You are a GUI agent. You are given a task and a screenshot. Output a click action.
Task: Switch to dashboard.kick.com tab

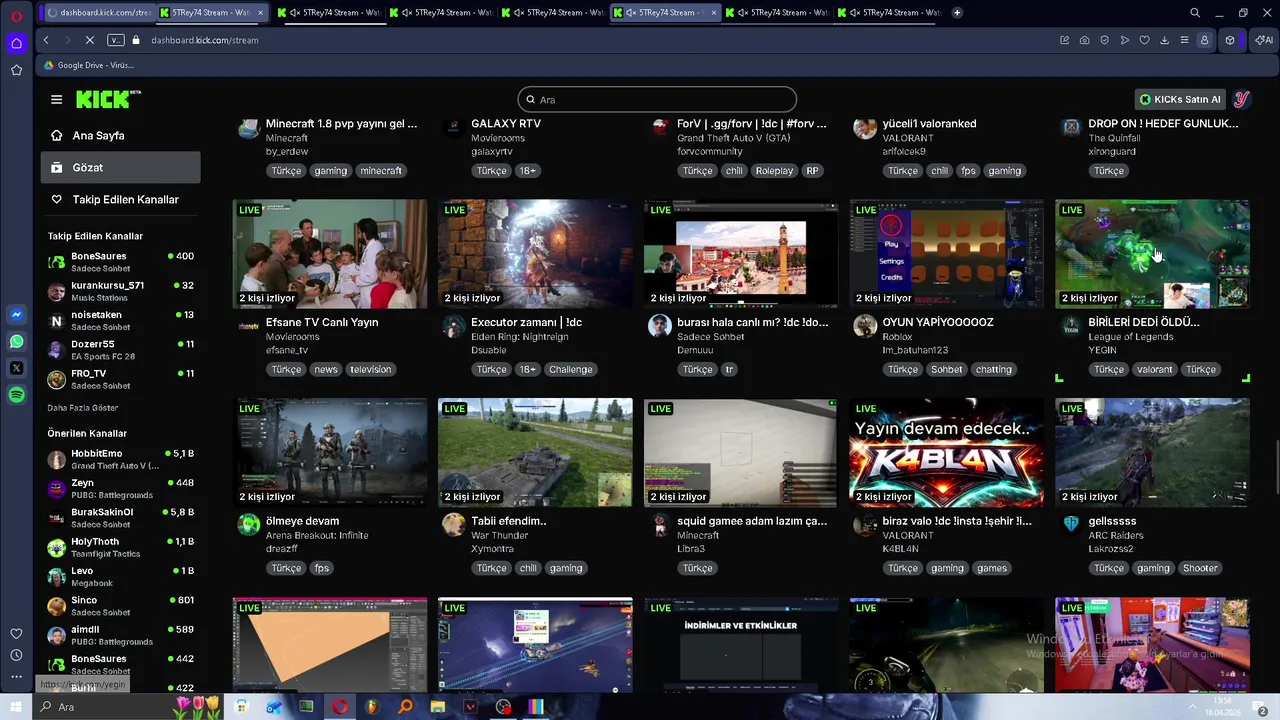(99, 13)
